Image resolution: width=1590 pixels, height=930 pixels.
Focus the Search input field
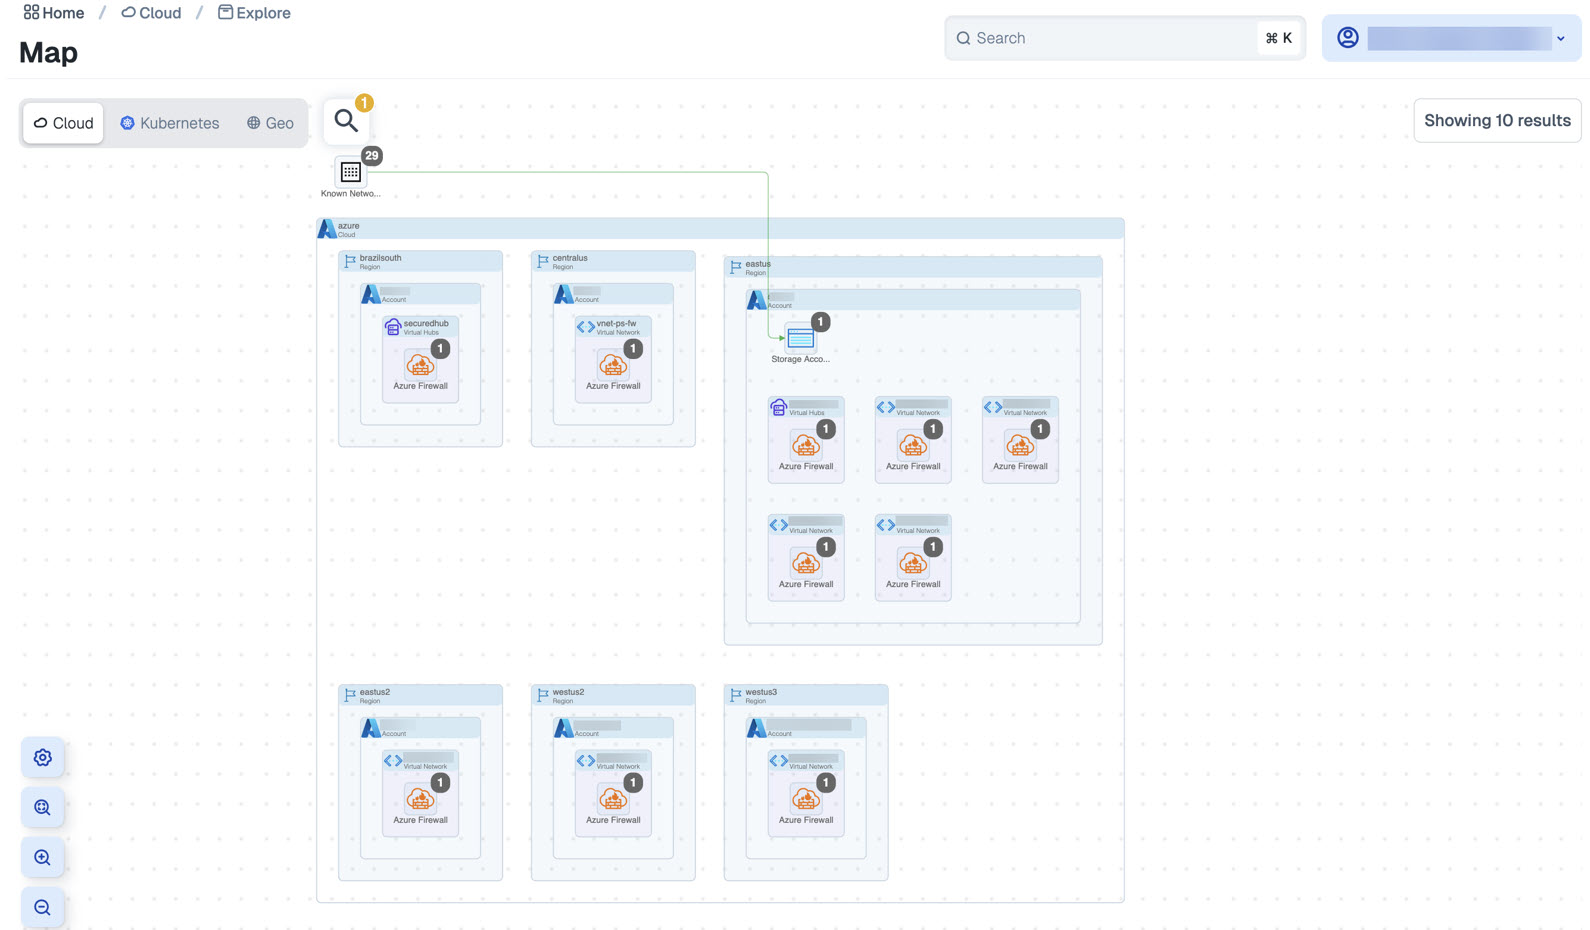1125,38
